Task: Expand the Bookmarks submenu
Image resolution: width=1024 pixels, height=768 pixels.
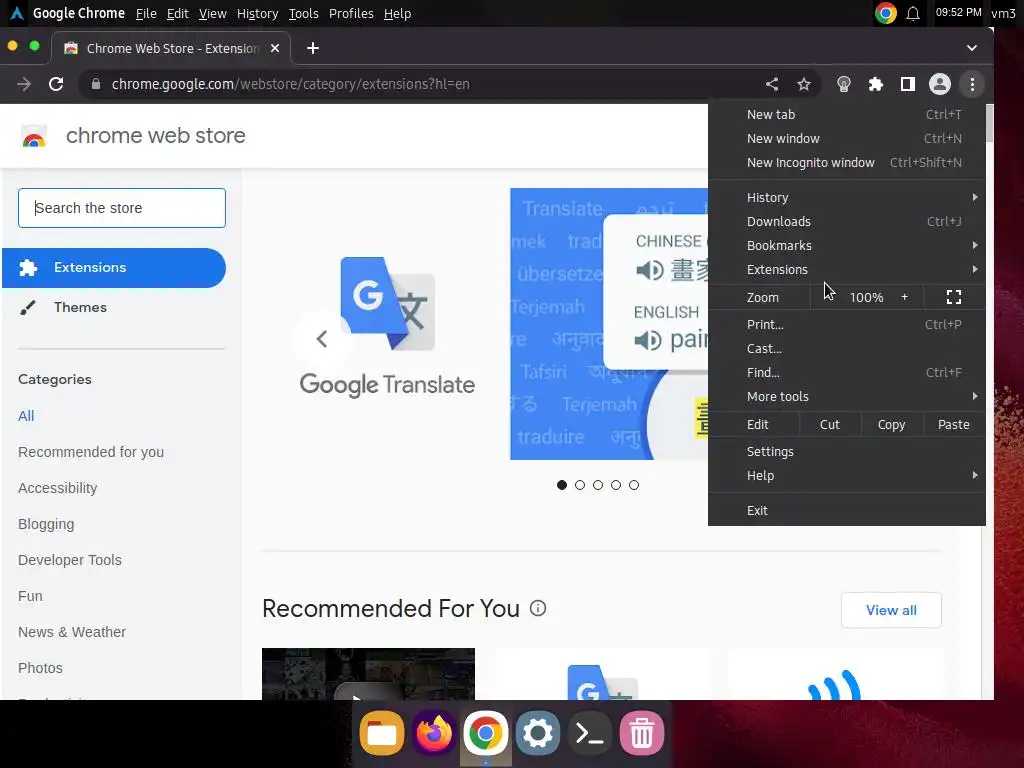Action: [846, 246]
